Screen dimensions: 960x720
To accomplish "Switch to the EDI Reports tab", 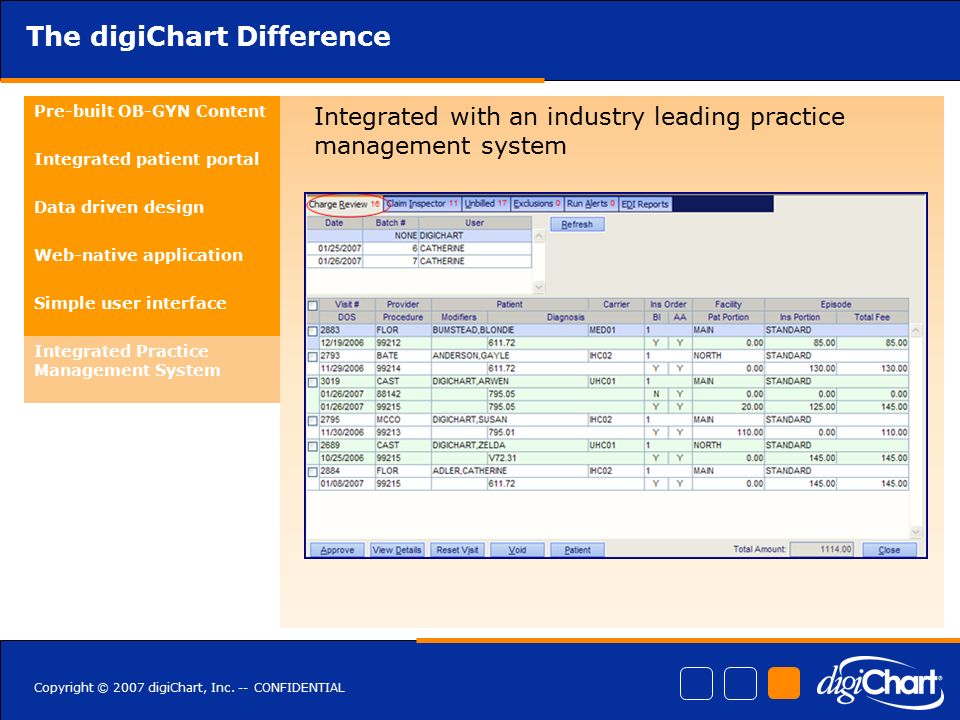I will (x=645, y=204).
